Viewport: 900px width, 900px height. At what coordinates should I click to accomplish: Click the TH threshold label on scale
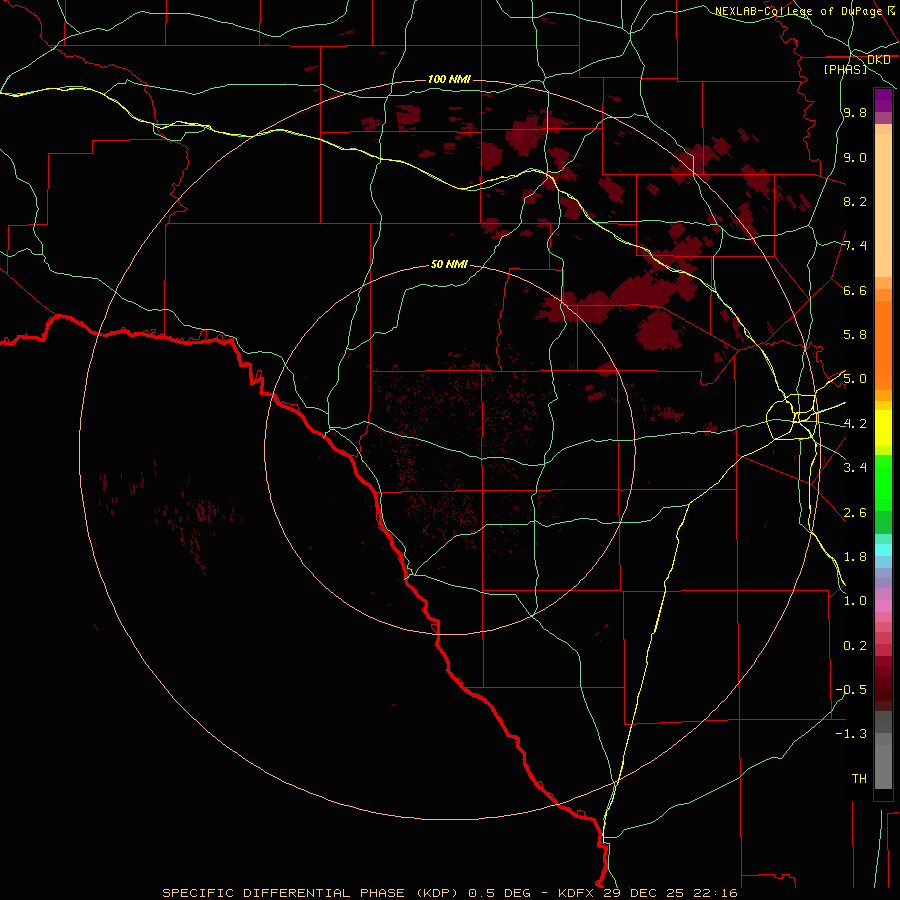click(859, 779)
